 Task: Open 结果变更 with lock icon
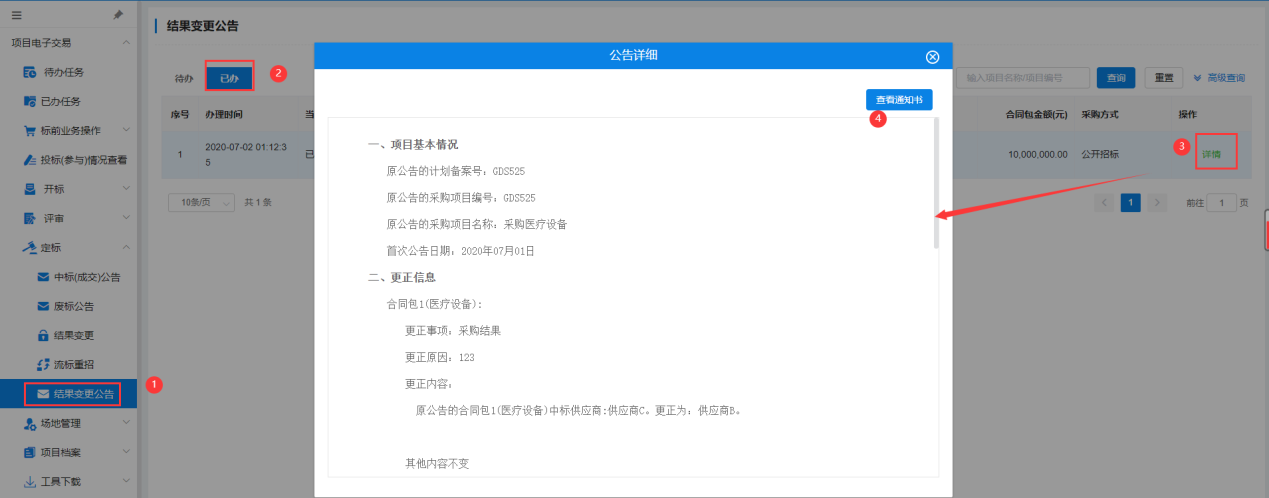tap(73, 335)
